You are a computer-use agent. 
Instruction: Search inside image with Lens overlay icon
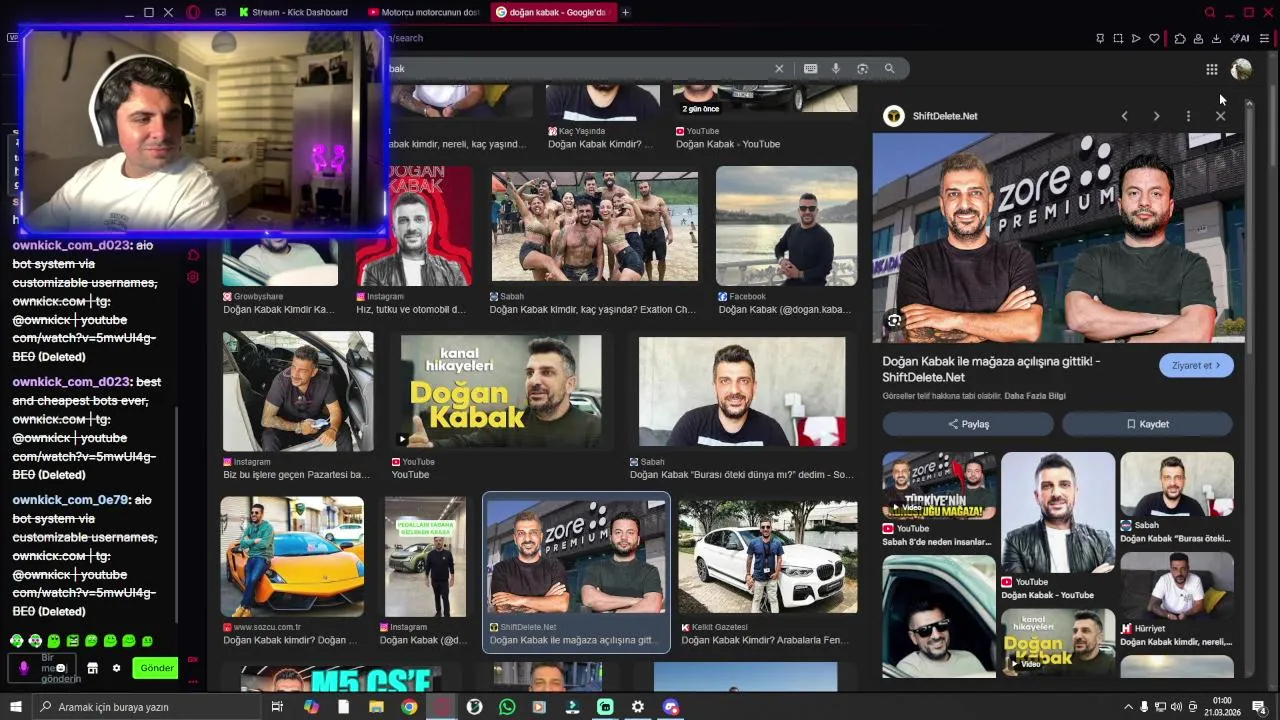click(894, 320)
